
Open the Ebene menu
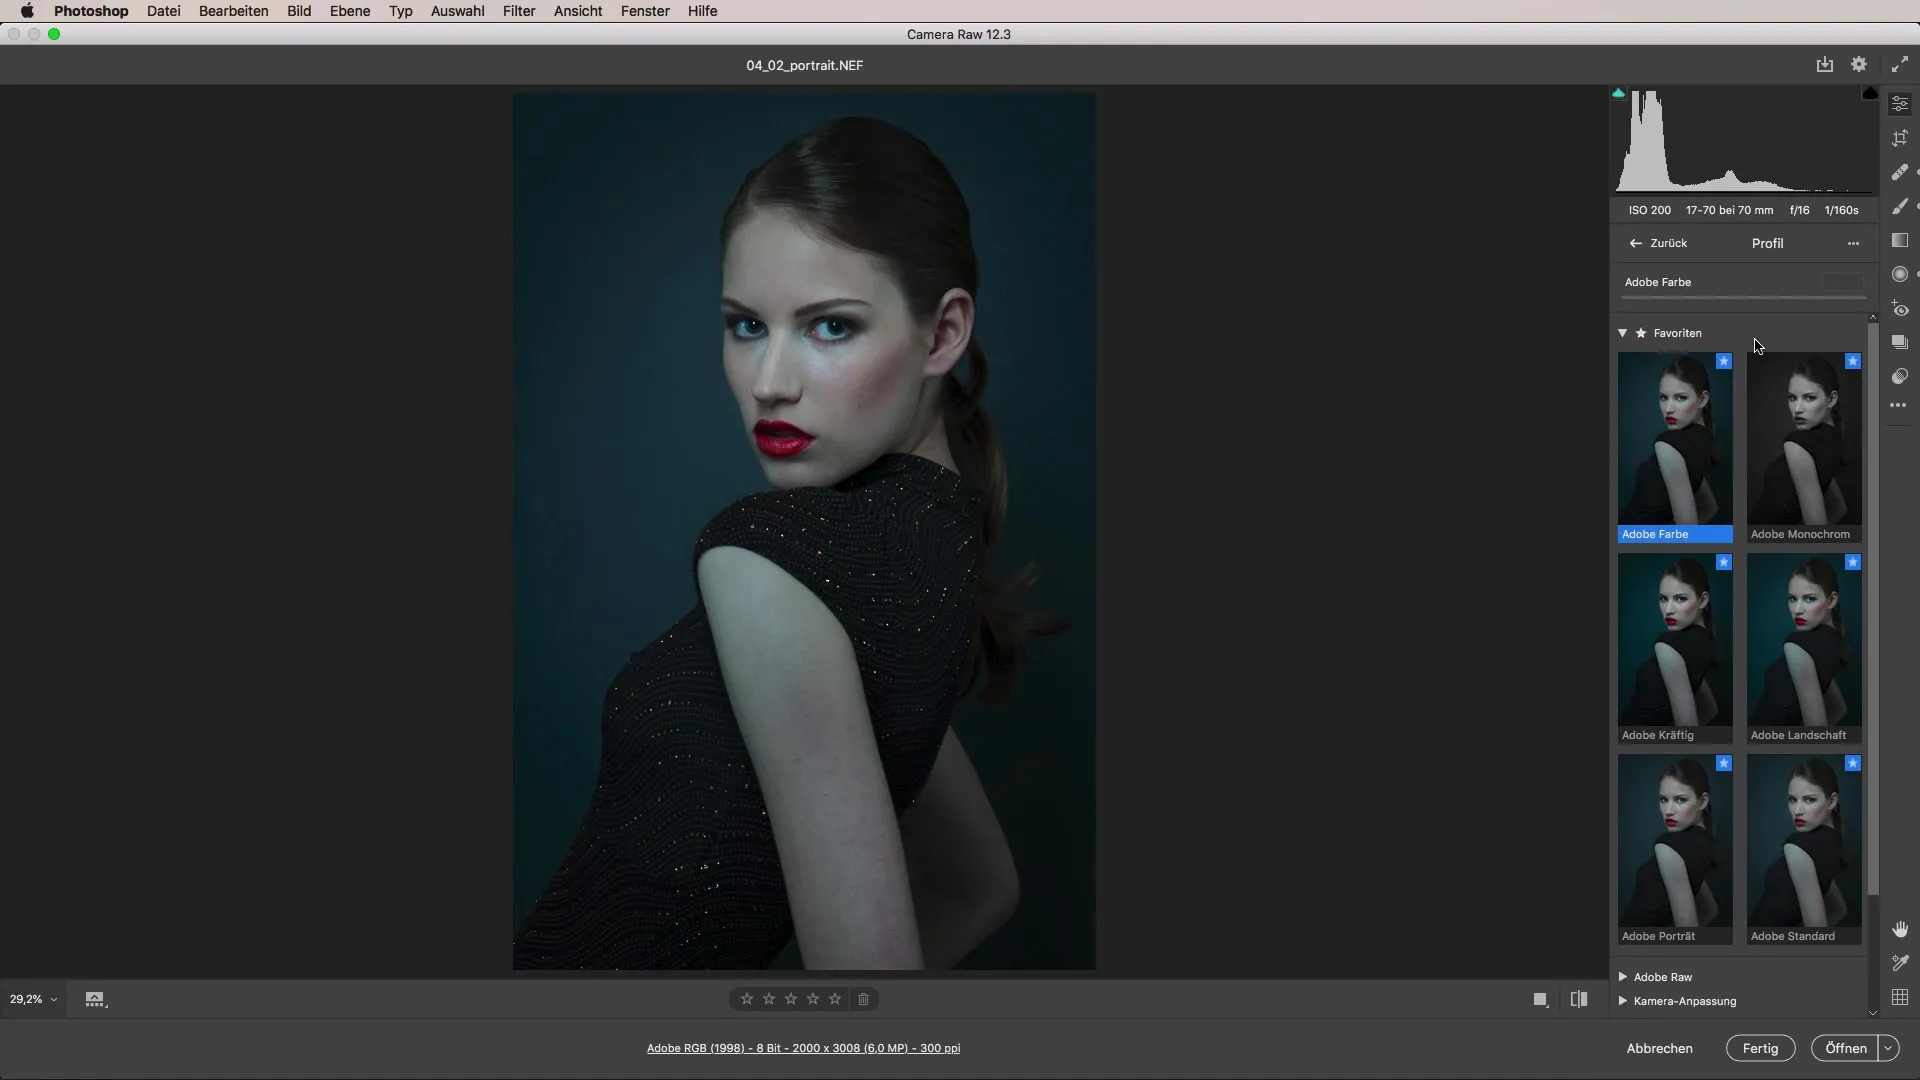[x=350, y=11]
